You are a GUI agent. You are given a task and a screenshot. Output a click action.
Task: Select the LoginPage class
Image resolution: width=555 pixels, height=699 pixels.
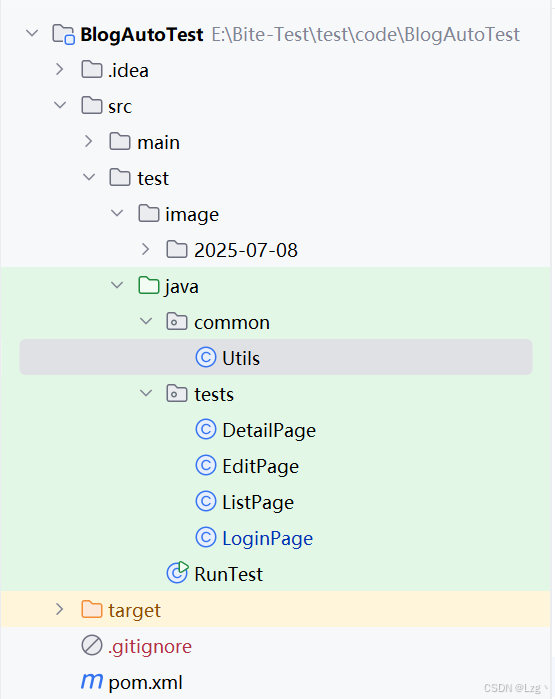267,538
